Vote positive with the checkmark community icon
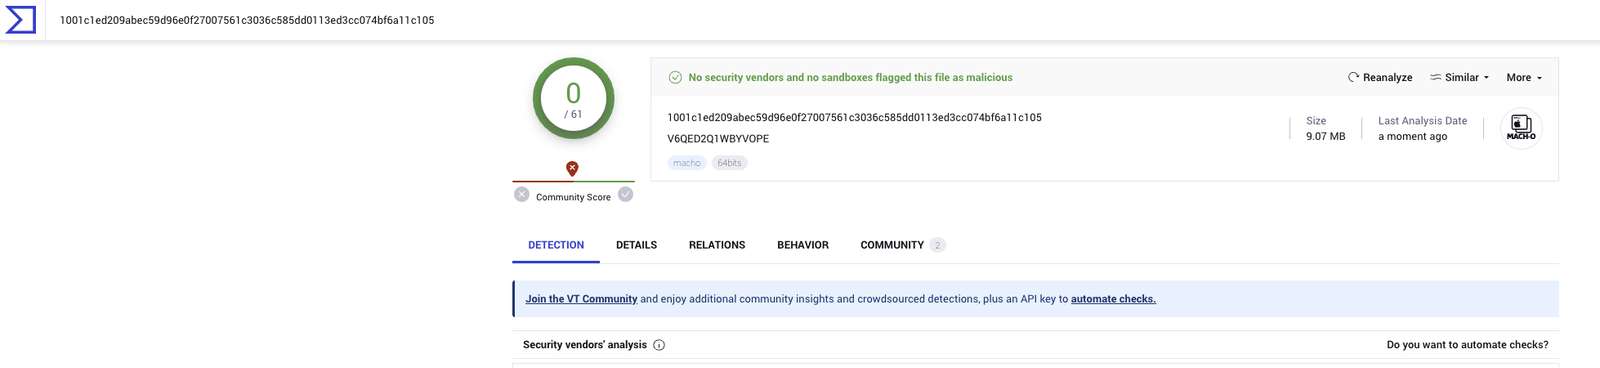1600x368 pixels. click(625, 195)
